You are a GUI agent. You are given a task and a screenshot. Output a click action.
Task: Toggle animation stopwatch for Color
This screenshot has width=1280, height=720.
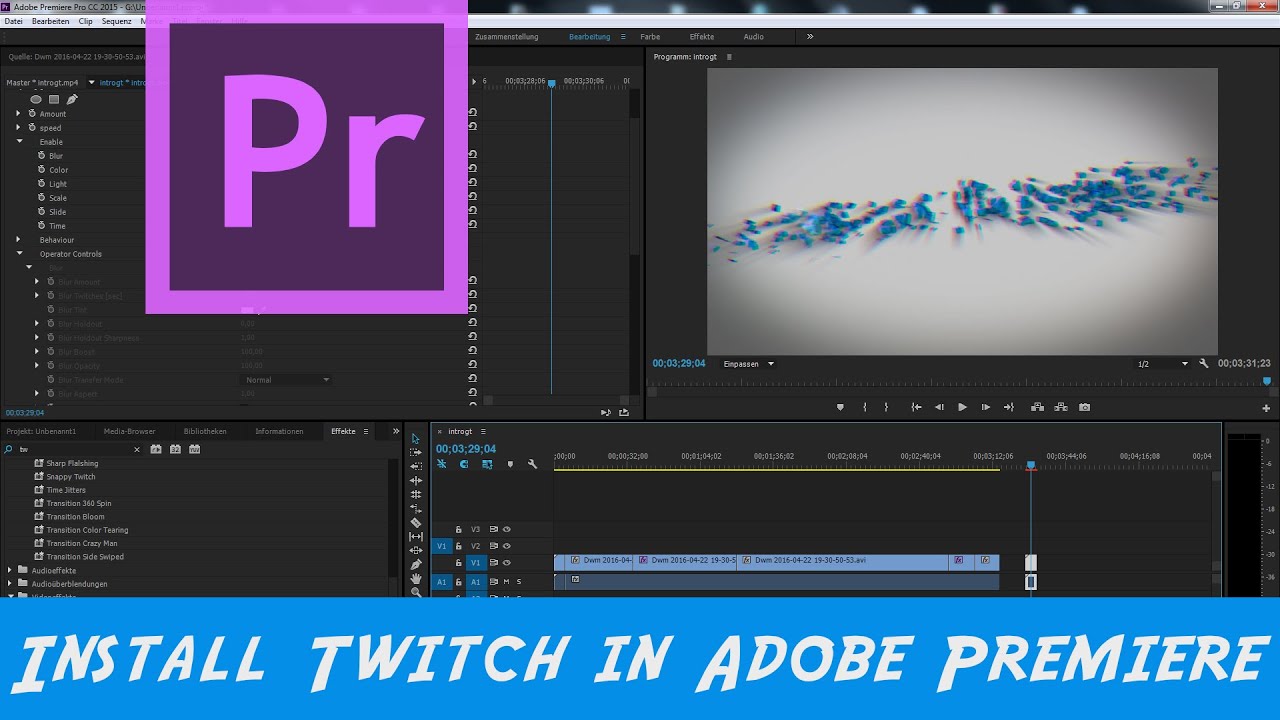click(x=42, y=169)
